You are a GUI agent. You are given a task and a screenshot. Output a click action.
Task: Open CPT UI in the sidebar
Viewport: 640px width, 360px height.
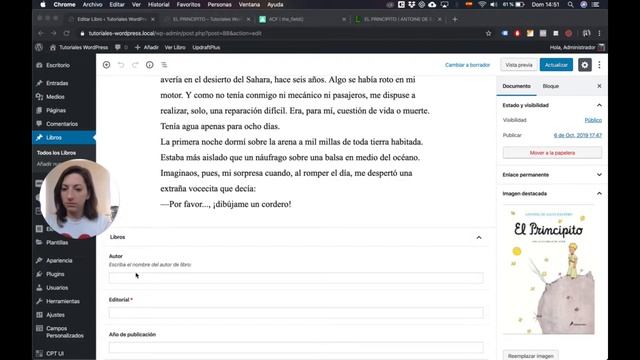pyautogui.click(x=55, y=353)
